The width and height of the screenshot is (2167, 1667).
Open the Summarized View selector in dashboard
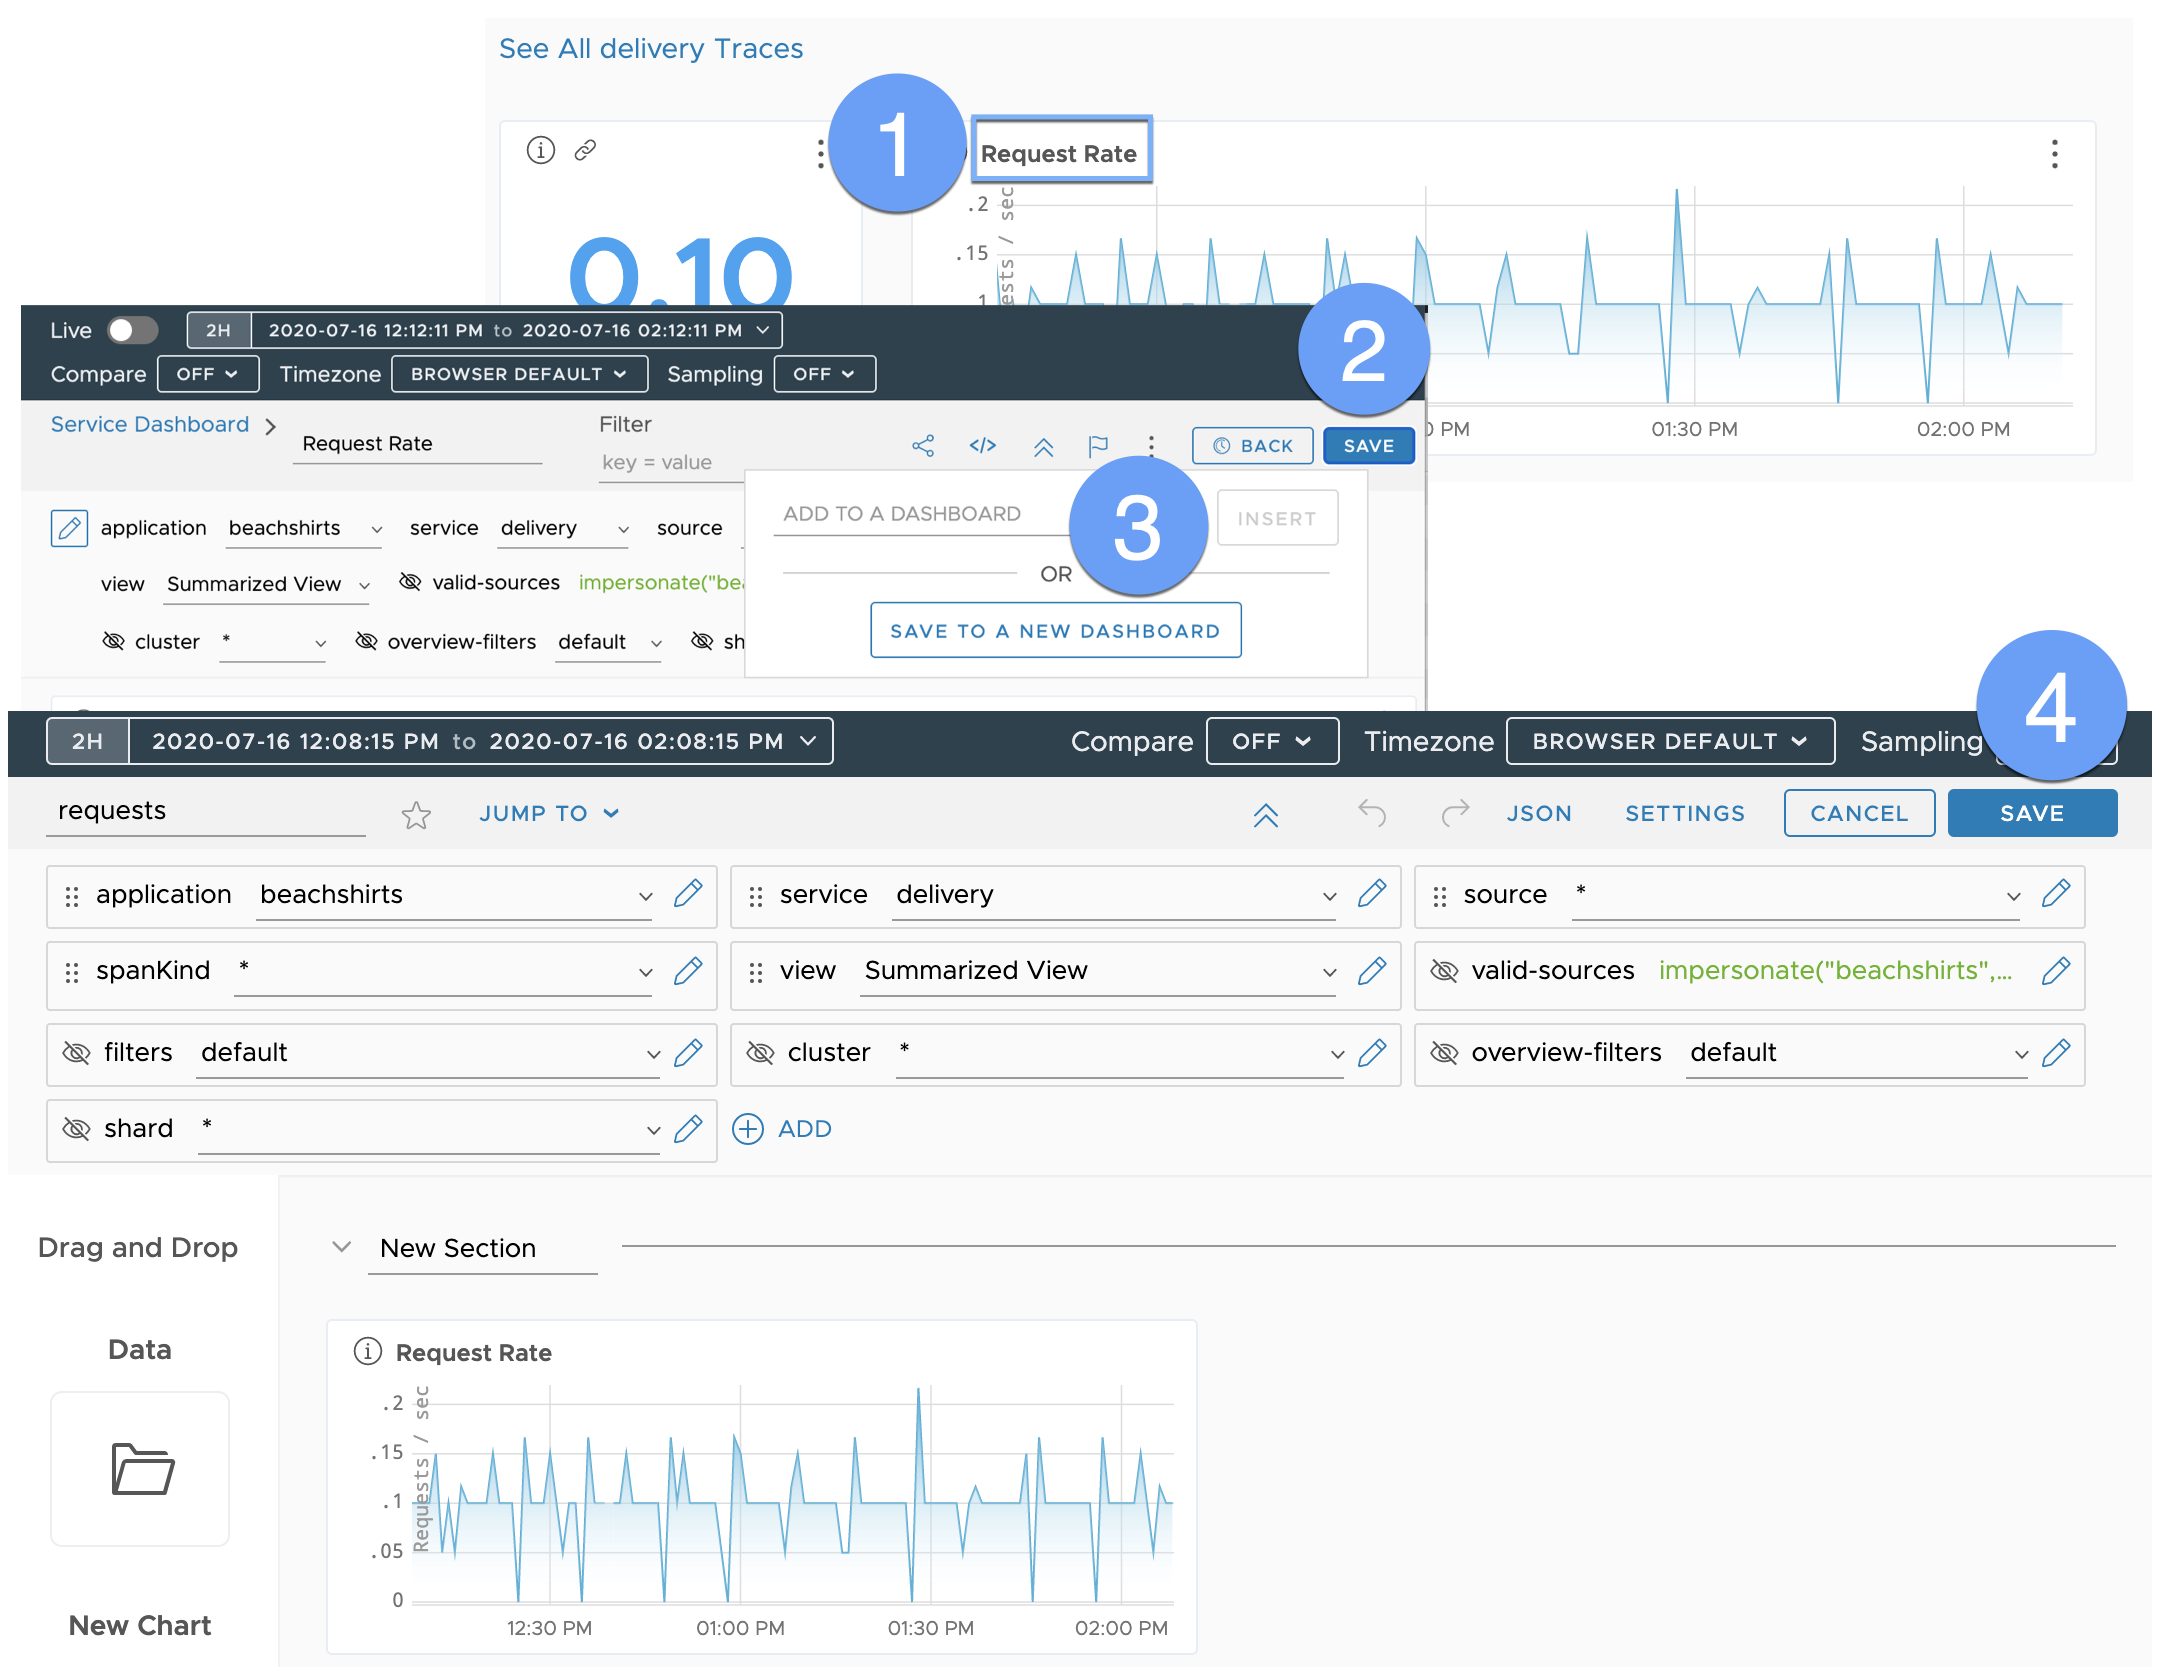[1099, 971]
